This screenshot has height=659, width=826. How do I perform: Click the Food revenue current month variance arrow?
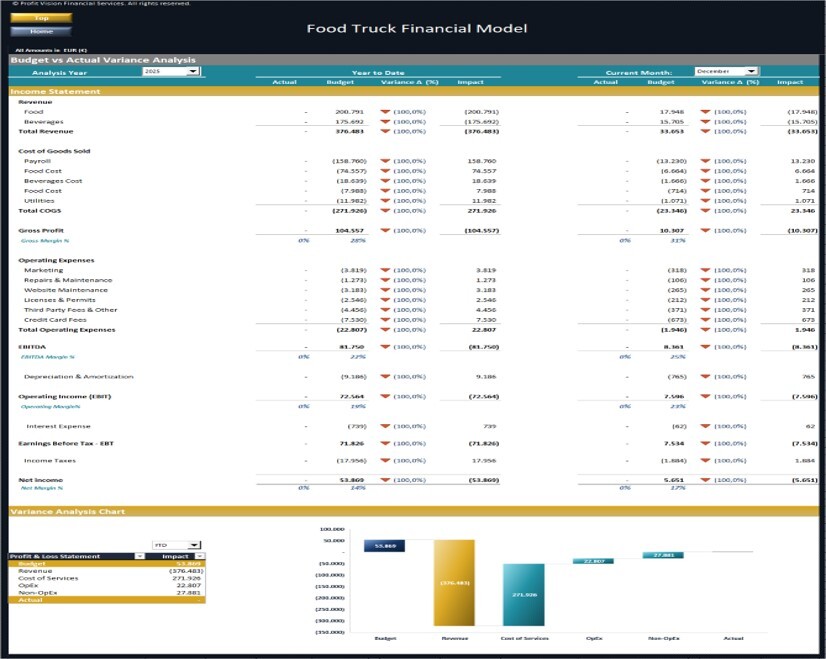click(x=705, y=112)
